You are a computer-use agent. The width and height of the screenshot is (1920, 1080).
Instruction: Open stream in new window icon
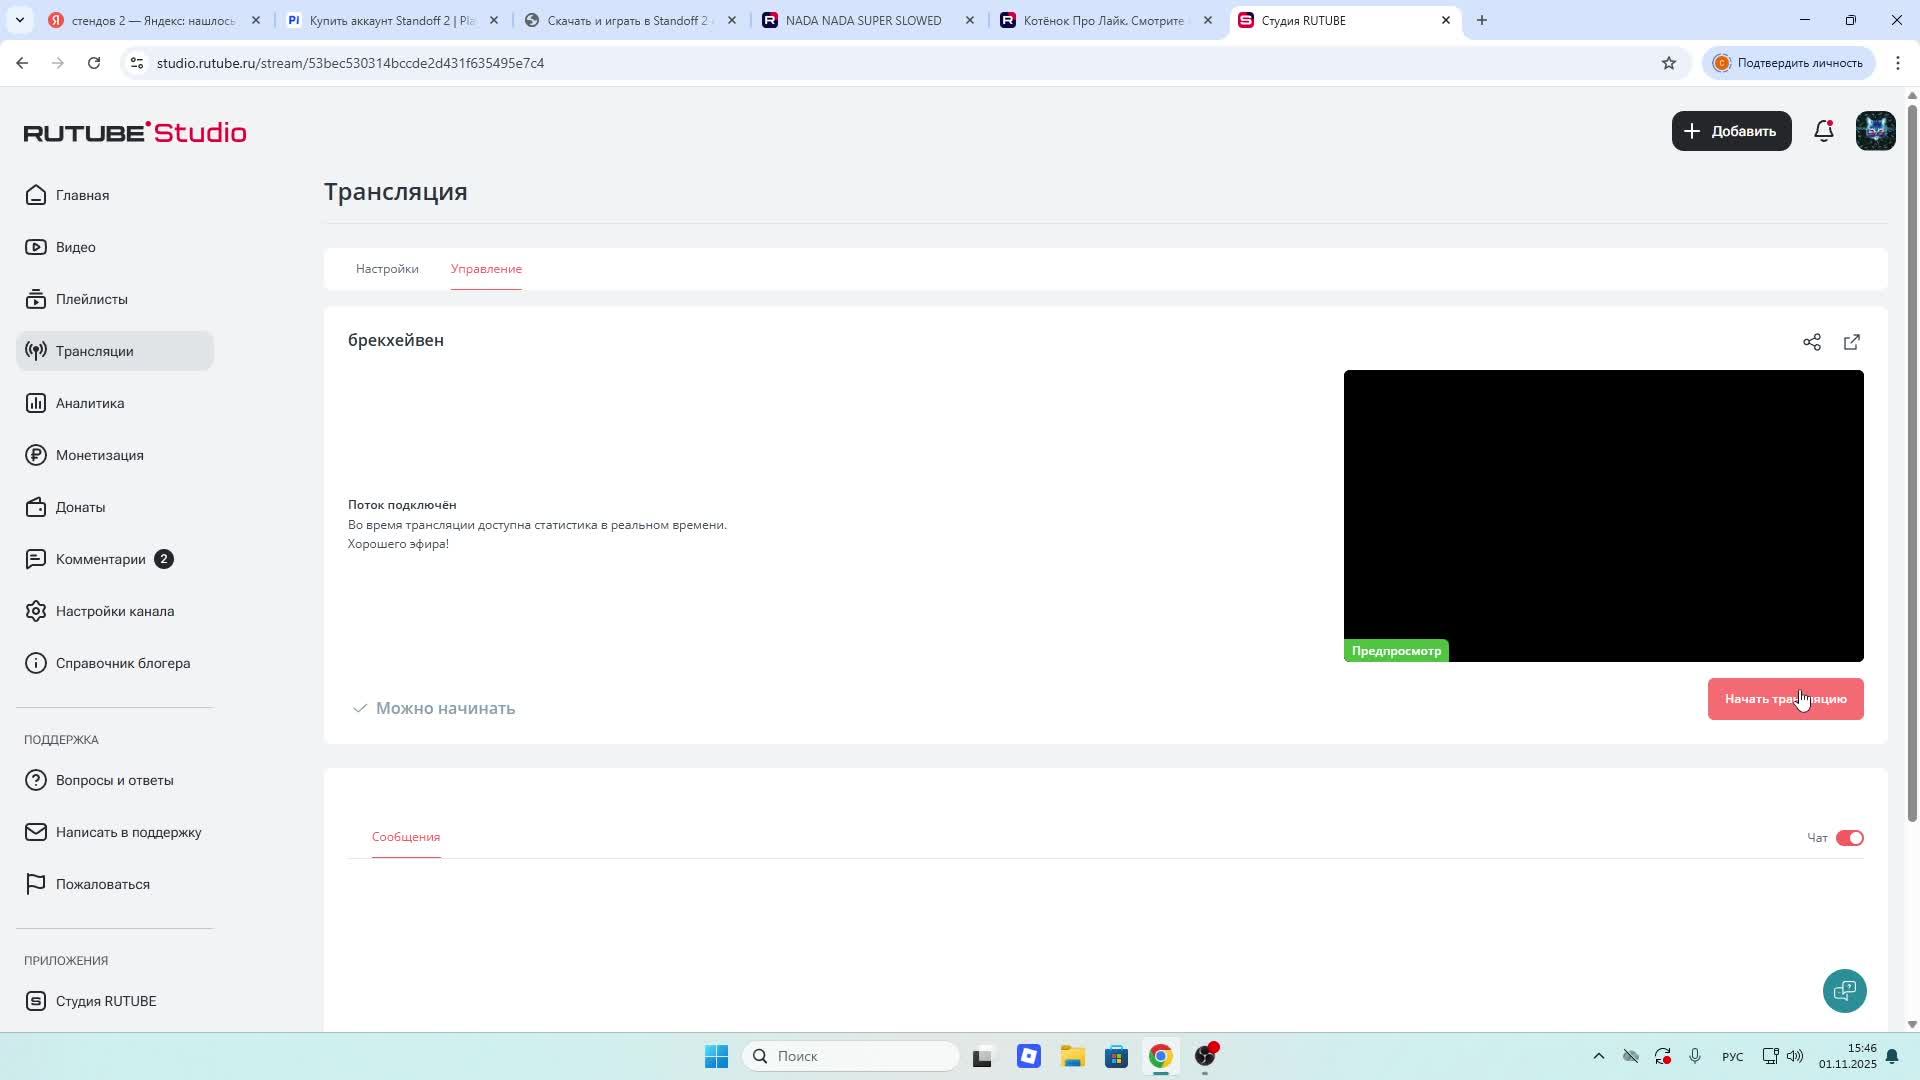[1851, 342]
